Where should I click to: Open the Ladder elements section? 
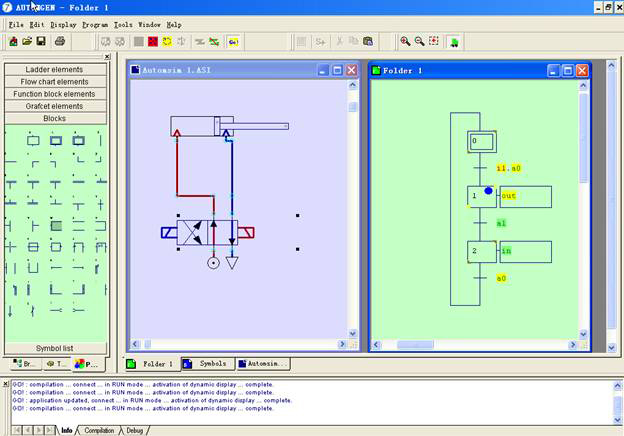[55, 70]
